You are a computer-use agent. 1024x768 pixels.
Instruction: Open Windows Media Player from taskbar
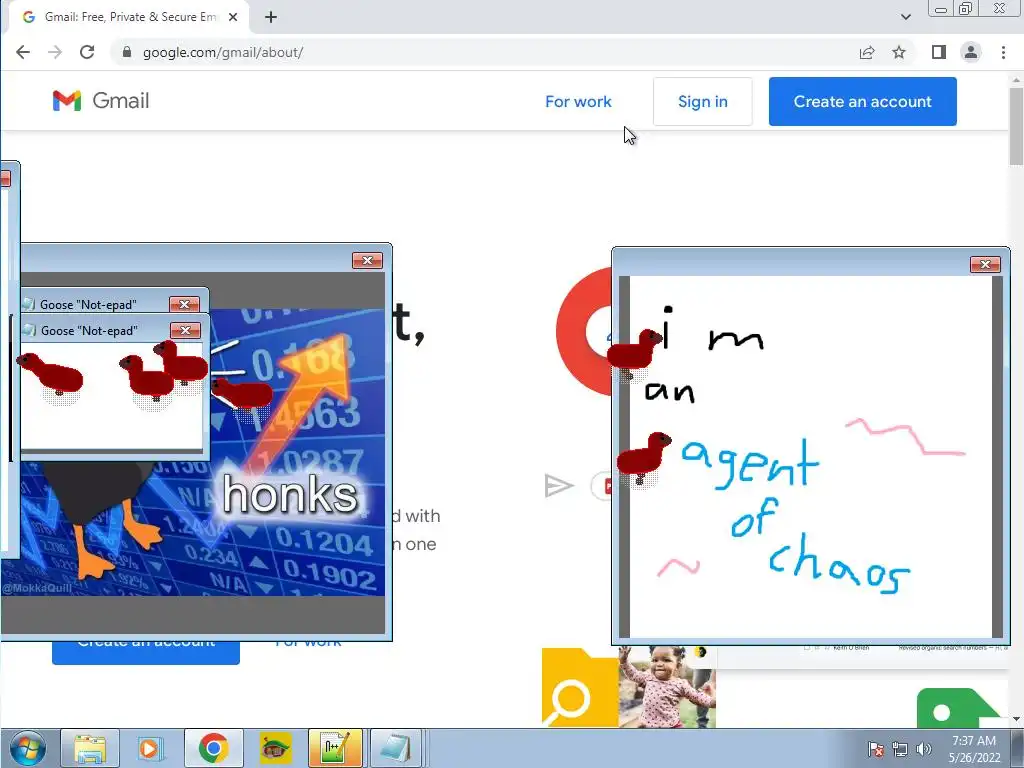(150, 748)
